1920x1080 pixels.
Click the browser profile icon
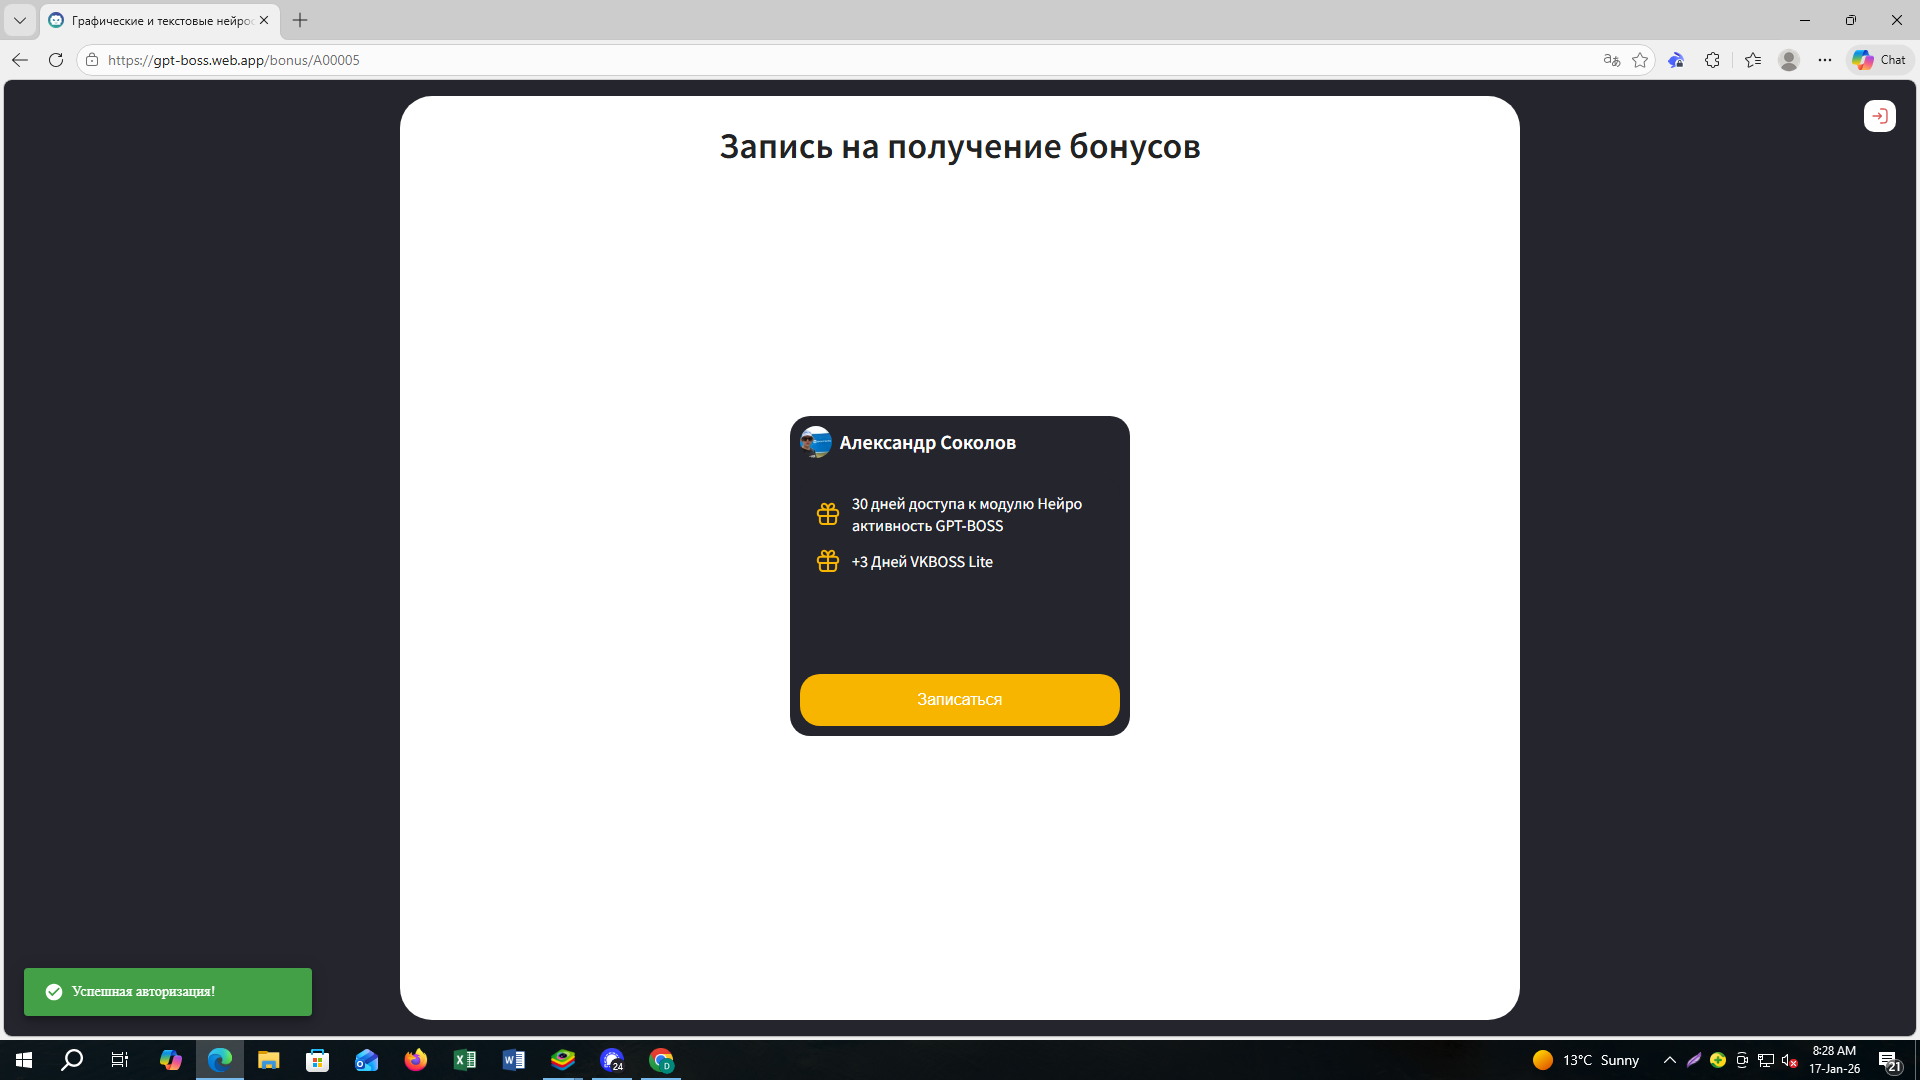1789,60
